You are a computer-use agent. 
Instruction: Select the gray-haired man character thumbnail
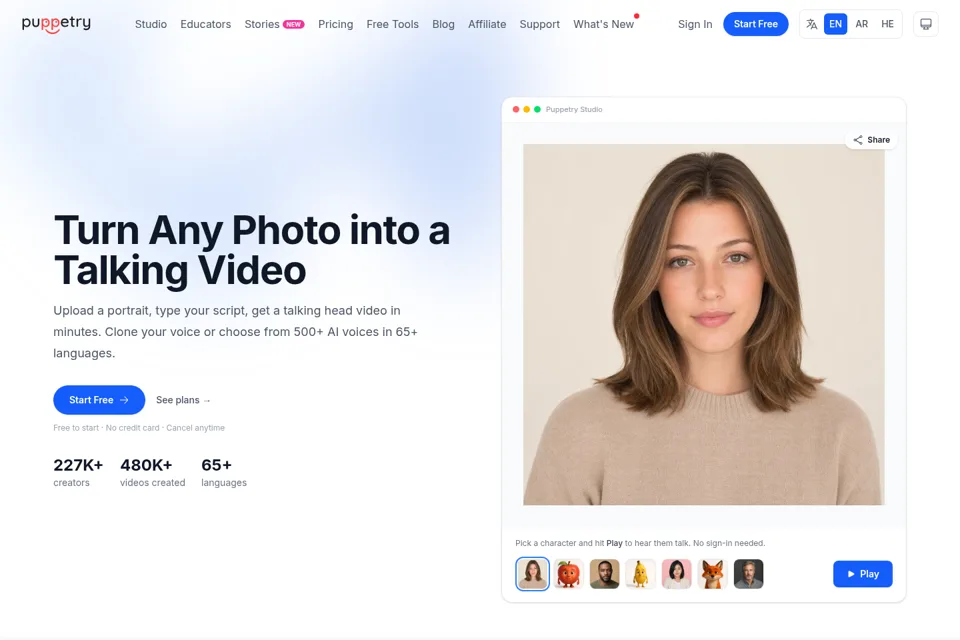coord(749,574)
